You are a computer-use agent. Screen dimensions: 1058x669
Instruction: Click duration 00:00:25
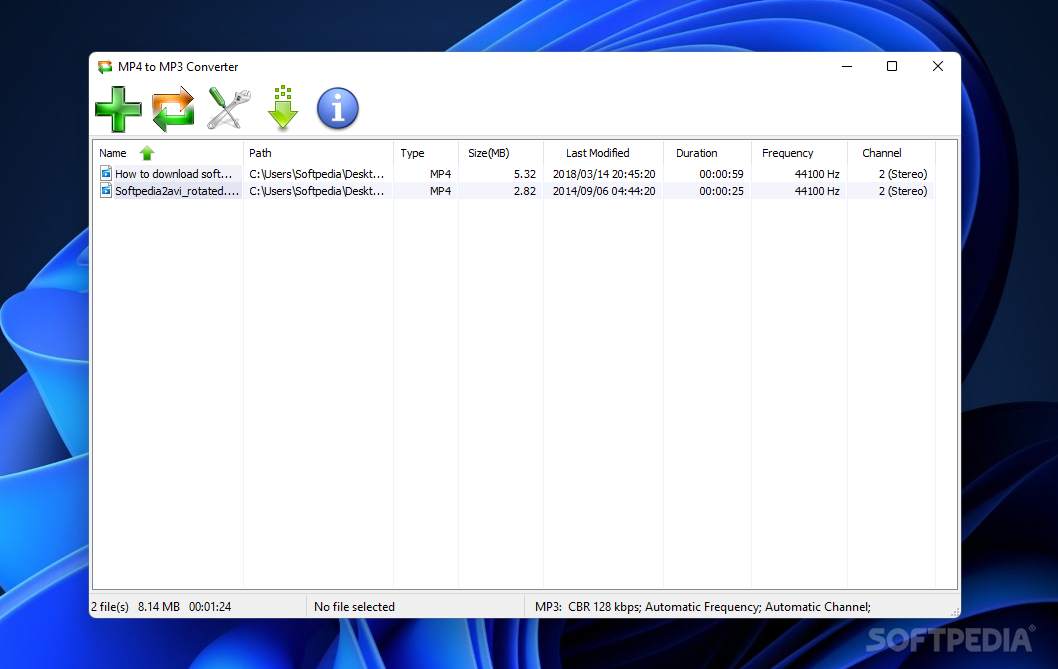(x=721, y=191)
